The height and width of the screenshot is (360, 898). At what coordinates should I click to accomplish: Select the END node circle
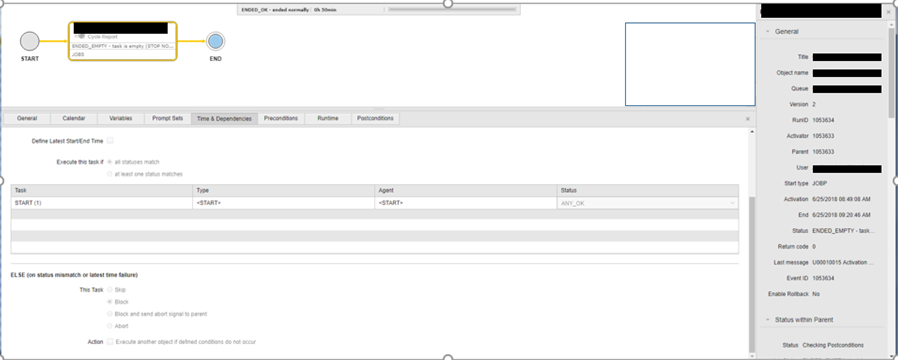coord(215,41)
